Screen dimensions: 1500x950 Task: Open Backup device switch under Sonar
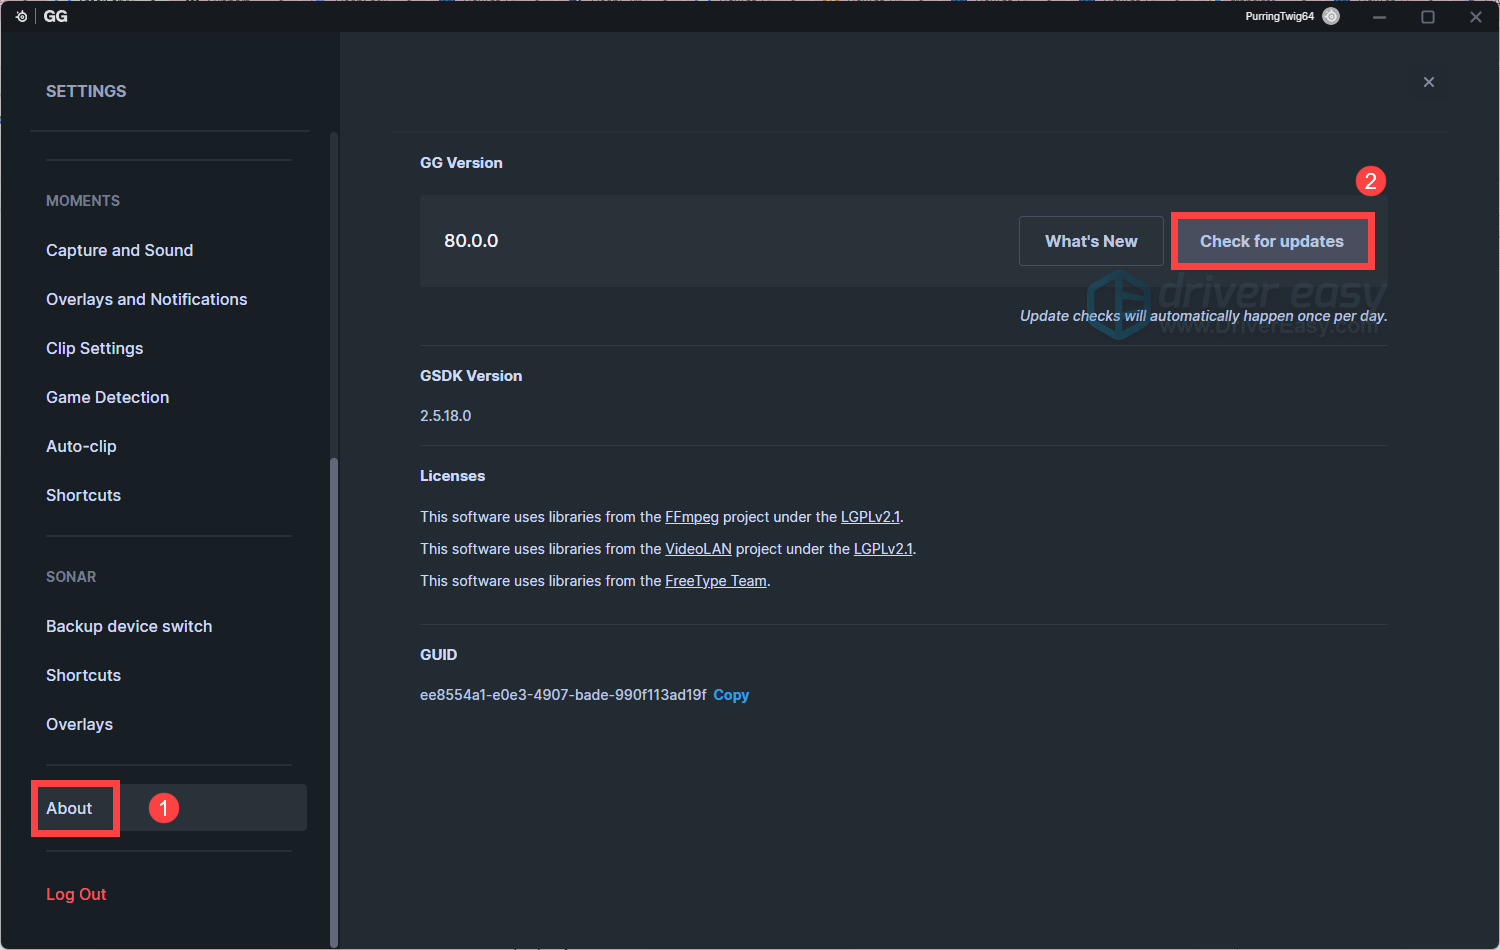click(x=129, y=626)
